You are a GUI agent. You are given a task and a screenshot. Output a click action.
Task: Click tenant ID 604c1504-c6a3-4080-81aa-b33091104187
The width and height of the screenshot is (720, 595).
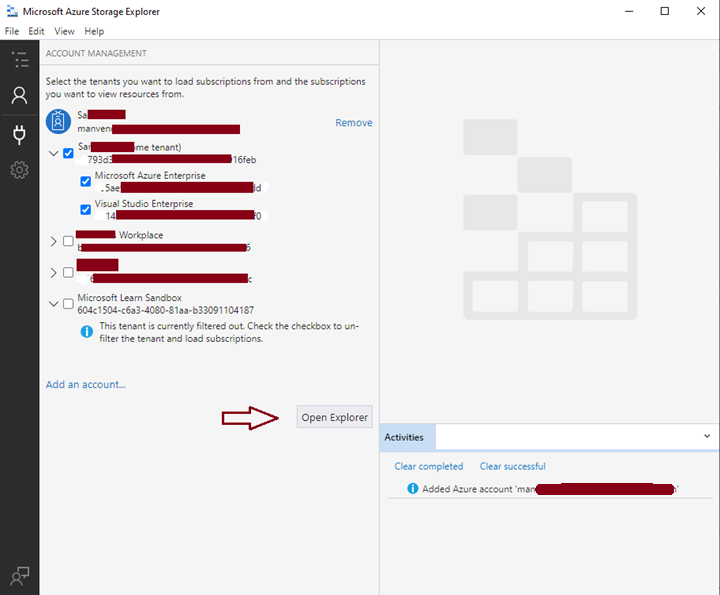[165, 310]
